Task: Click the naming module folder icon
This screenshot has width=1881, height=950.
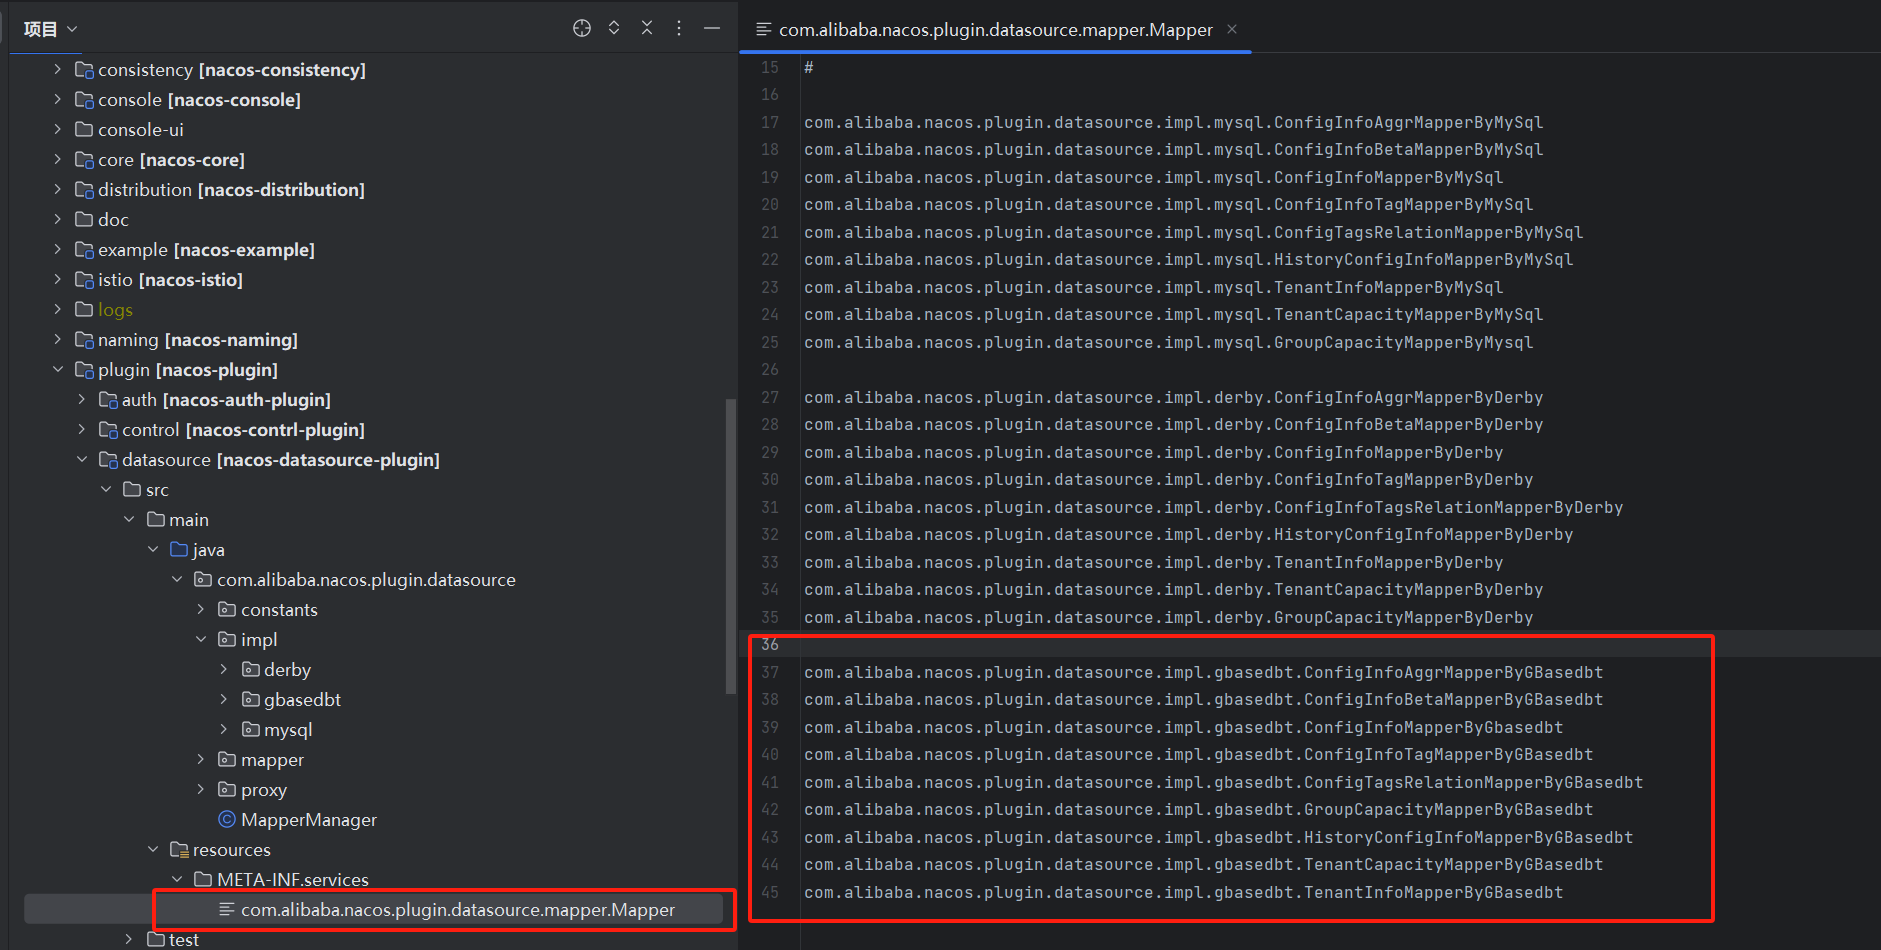Action: tap(85, 339)
